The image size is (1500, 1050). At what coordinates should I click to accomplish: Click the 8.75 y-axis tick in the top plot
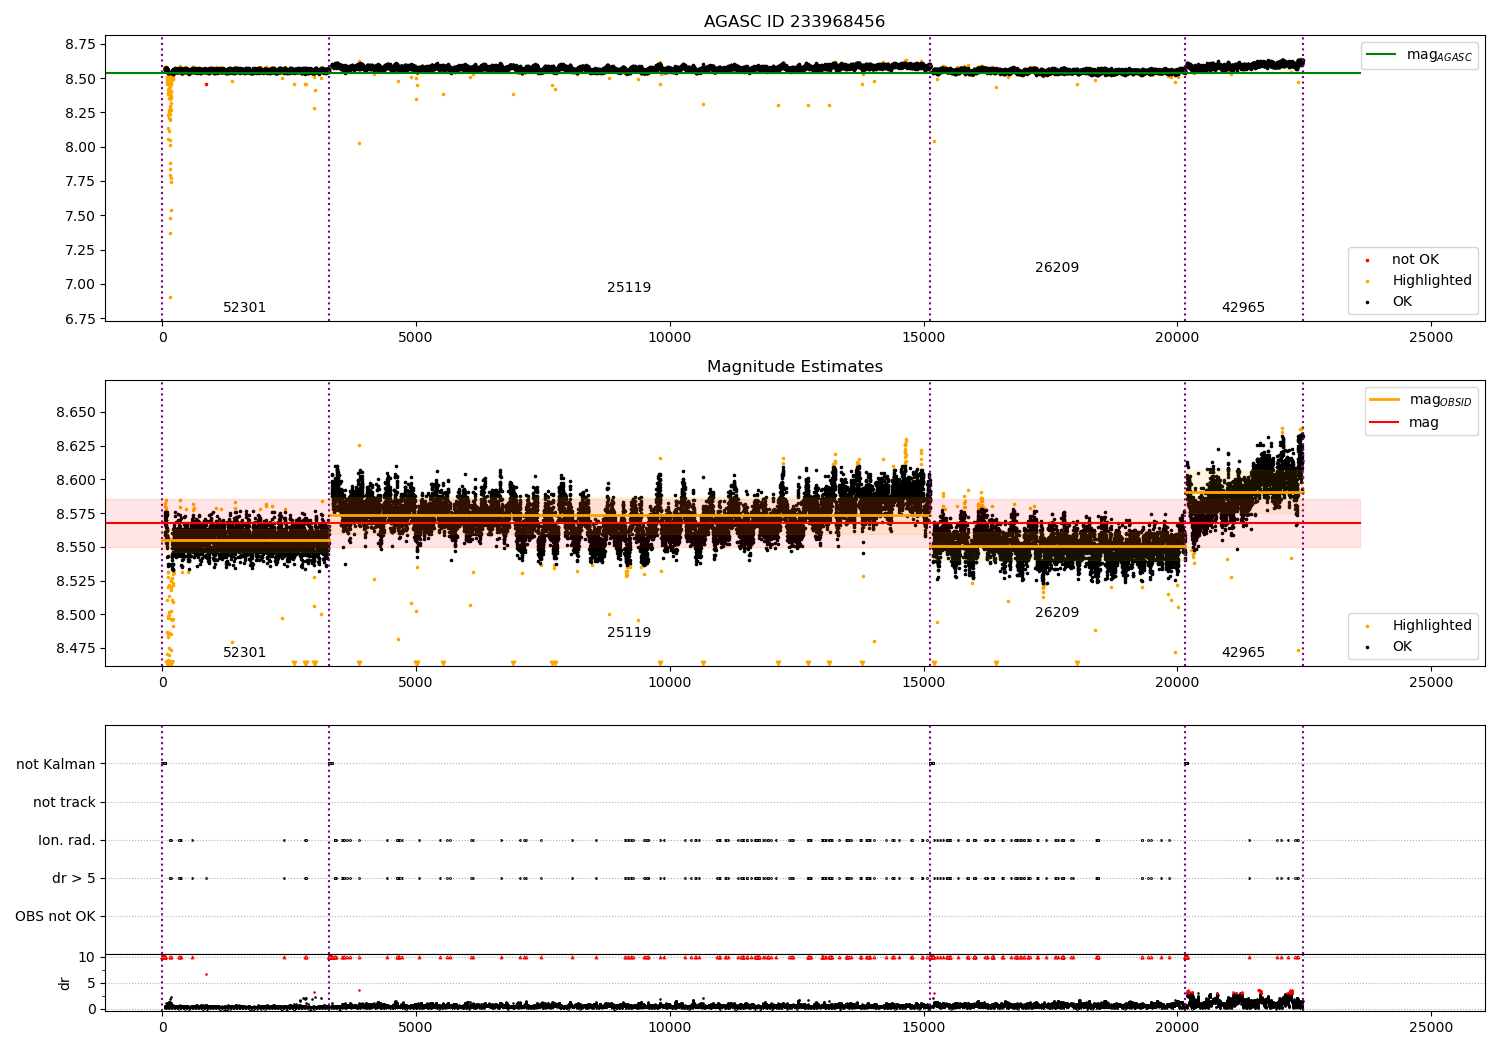(80, 44)
